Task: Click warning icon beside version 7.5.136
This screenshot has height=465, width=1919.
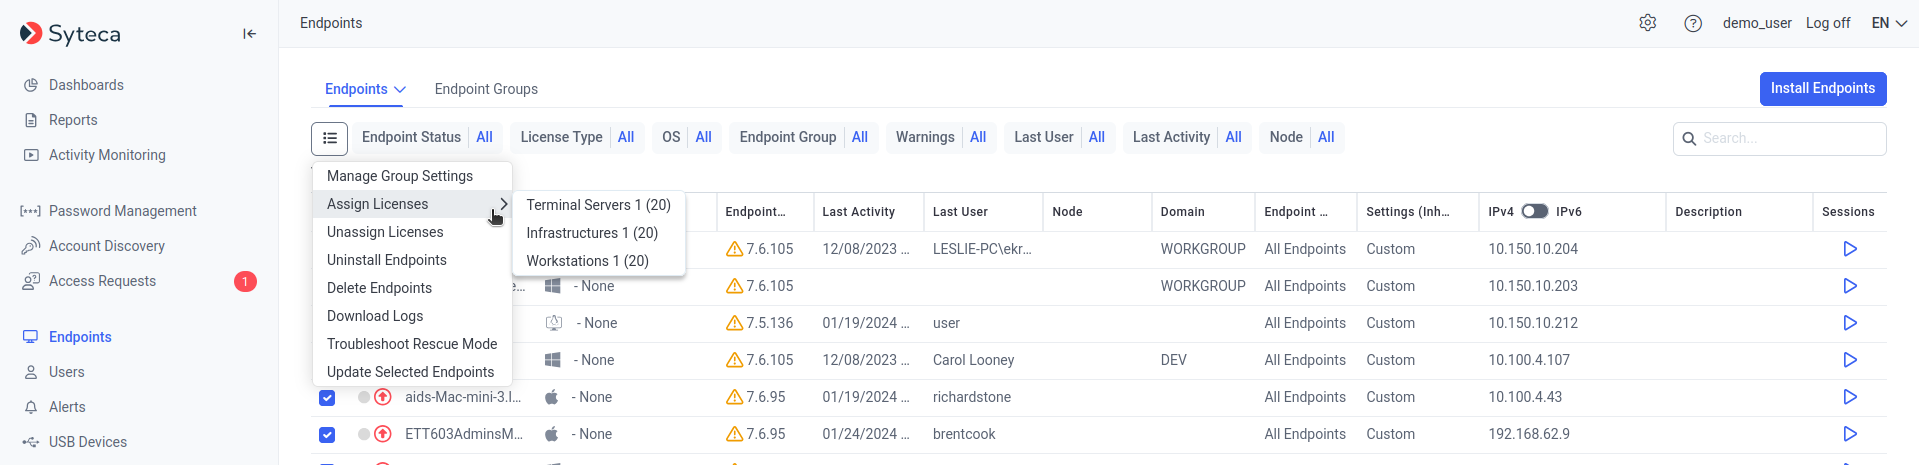Action: (x=734, y=323)
